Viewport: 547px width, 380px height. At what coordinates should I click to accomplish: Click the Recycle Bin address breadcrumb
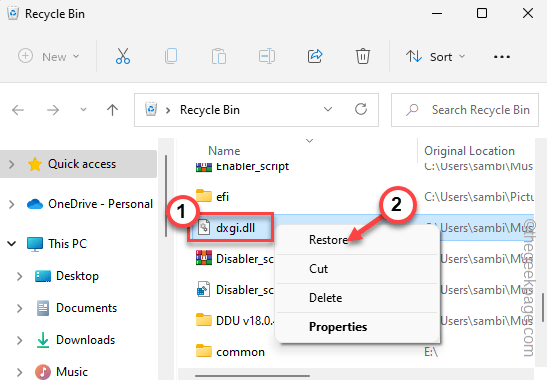click(x=210, y=110)
